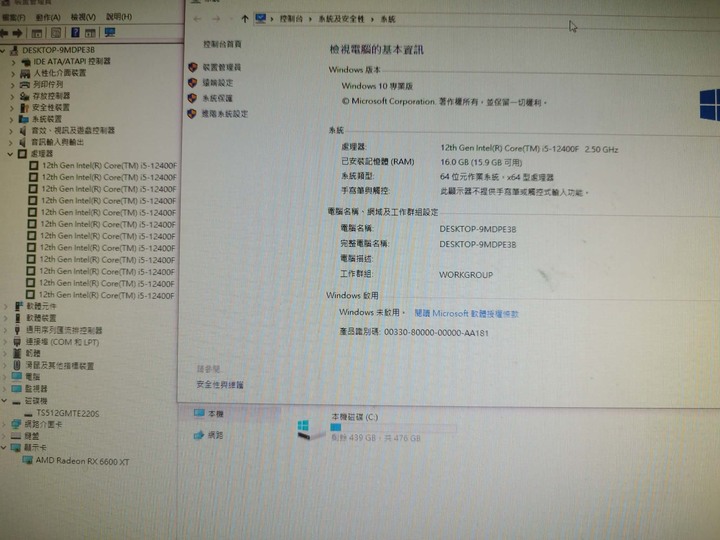Collapse the 處理器 processors node
The width and height of the screenshot is (720, 540).
[x=11, y=154]
